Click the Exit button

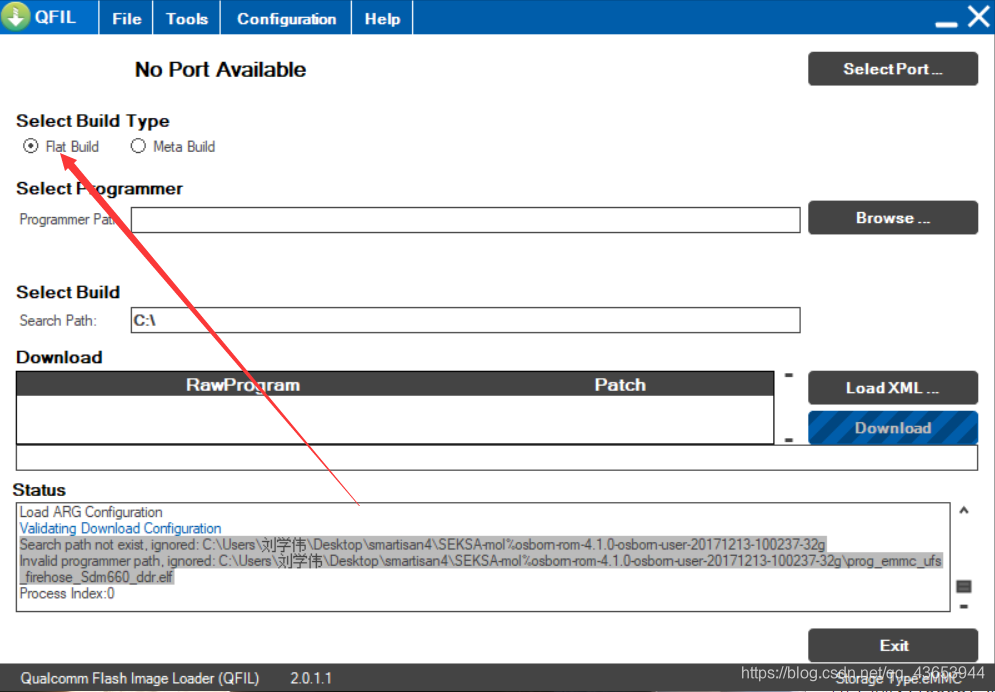[x=892, y=645]
